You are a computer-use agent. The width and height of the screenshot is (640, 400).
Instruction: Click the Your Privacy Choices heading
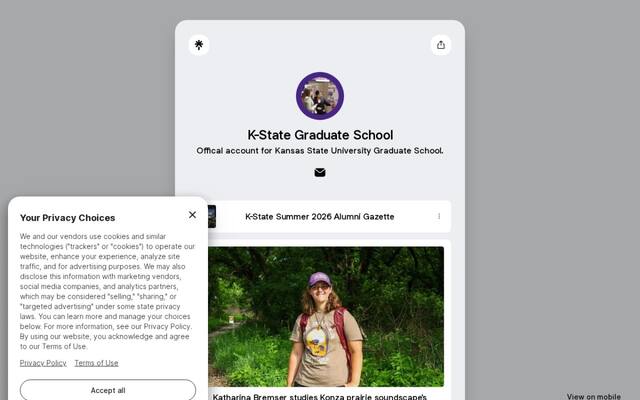pos(67,218)
